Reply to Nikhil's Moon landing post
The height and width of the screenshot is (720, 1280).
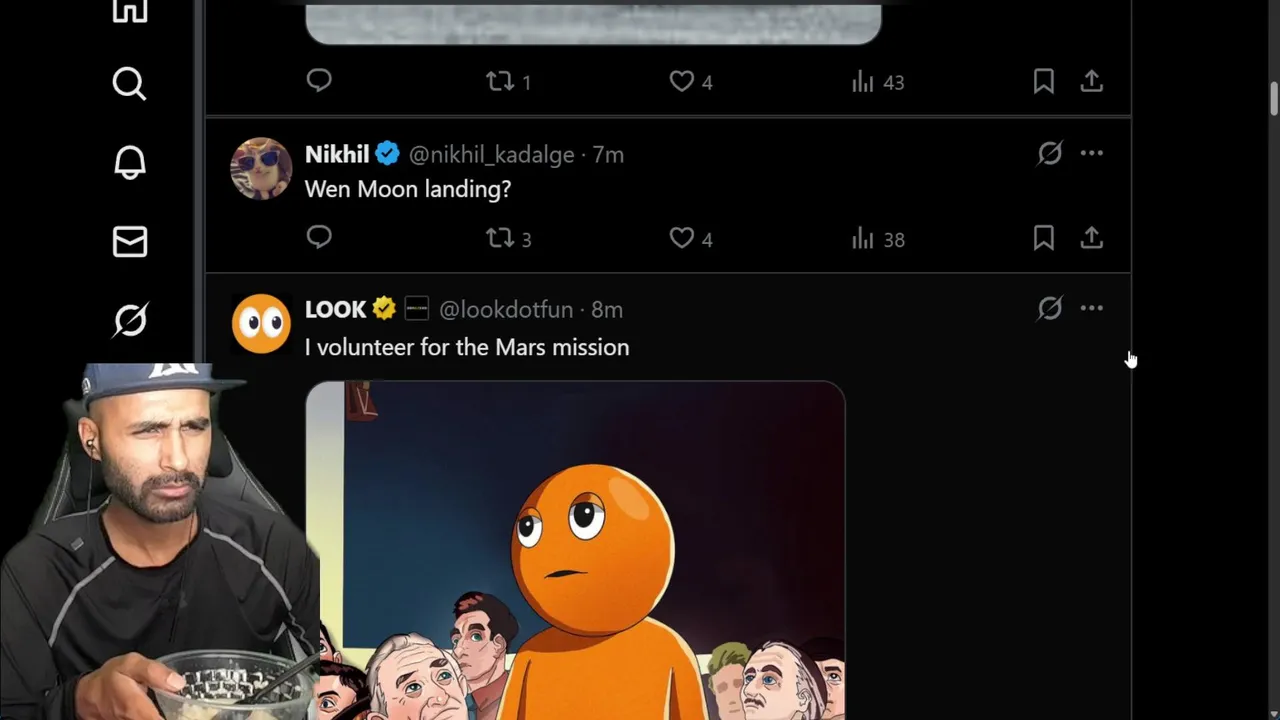point(319,238)
